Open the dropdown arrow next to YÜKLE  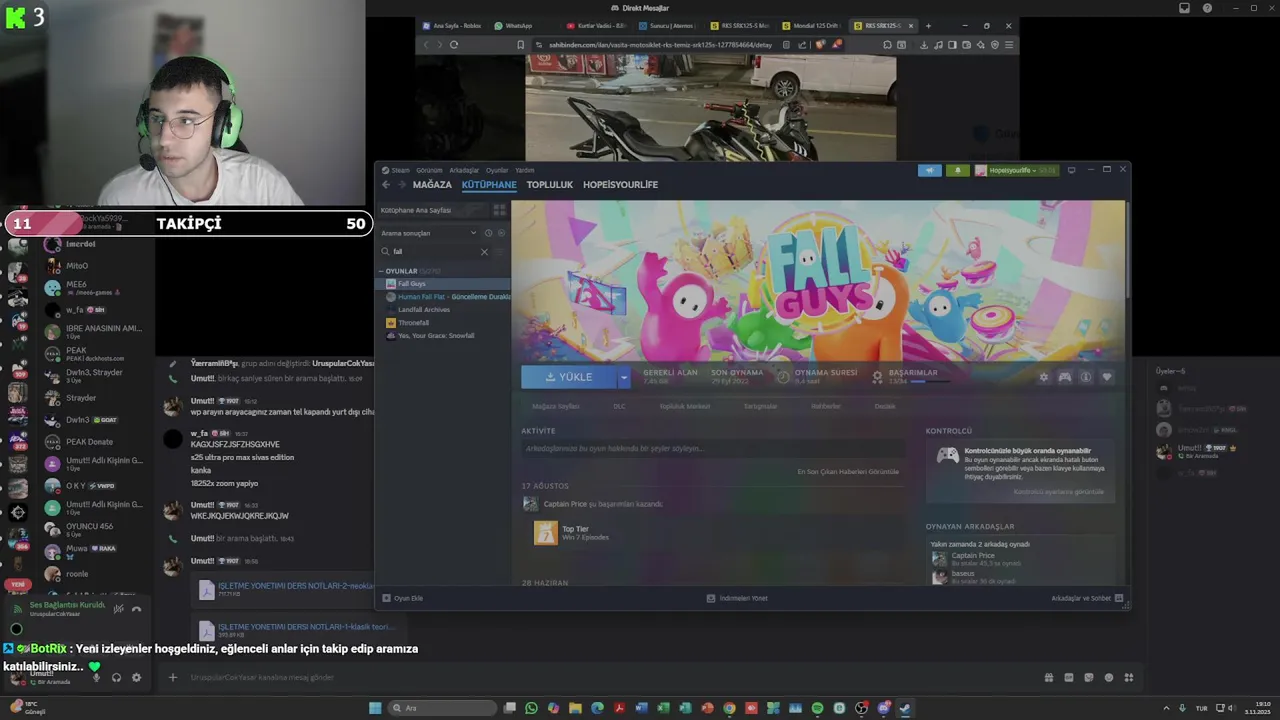click(624, 377)
